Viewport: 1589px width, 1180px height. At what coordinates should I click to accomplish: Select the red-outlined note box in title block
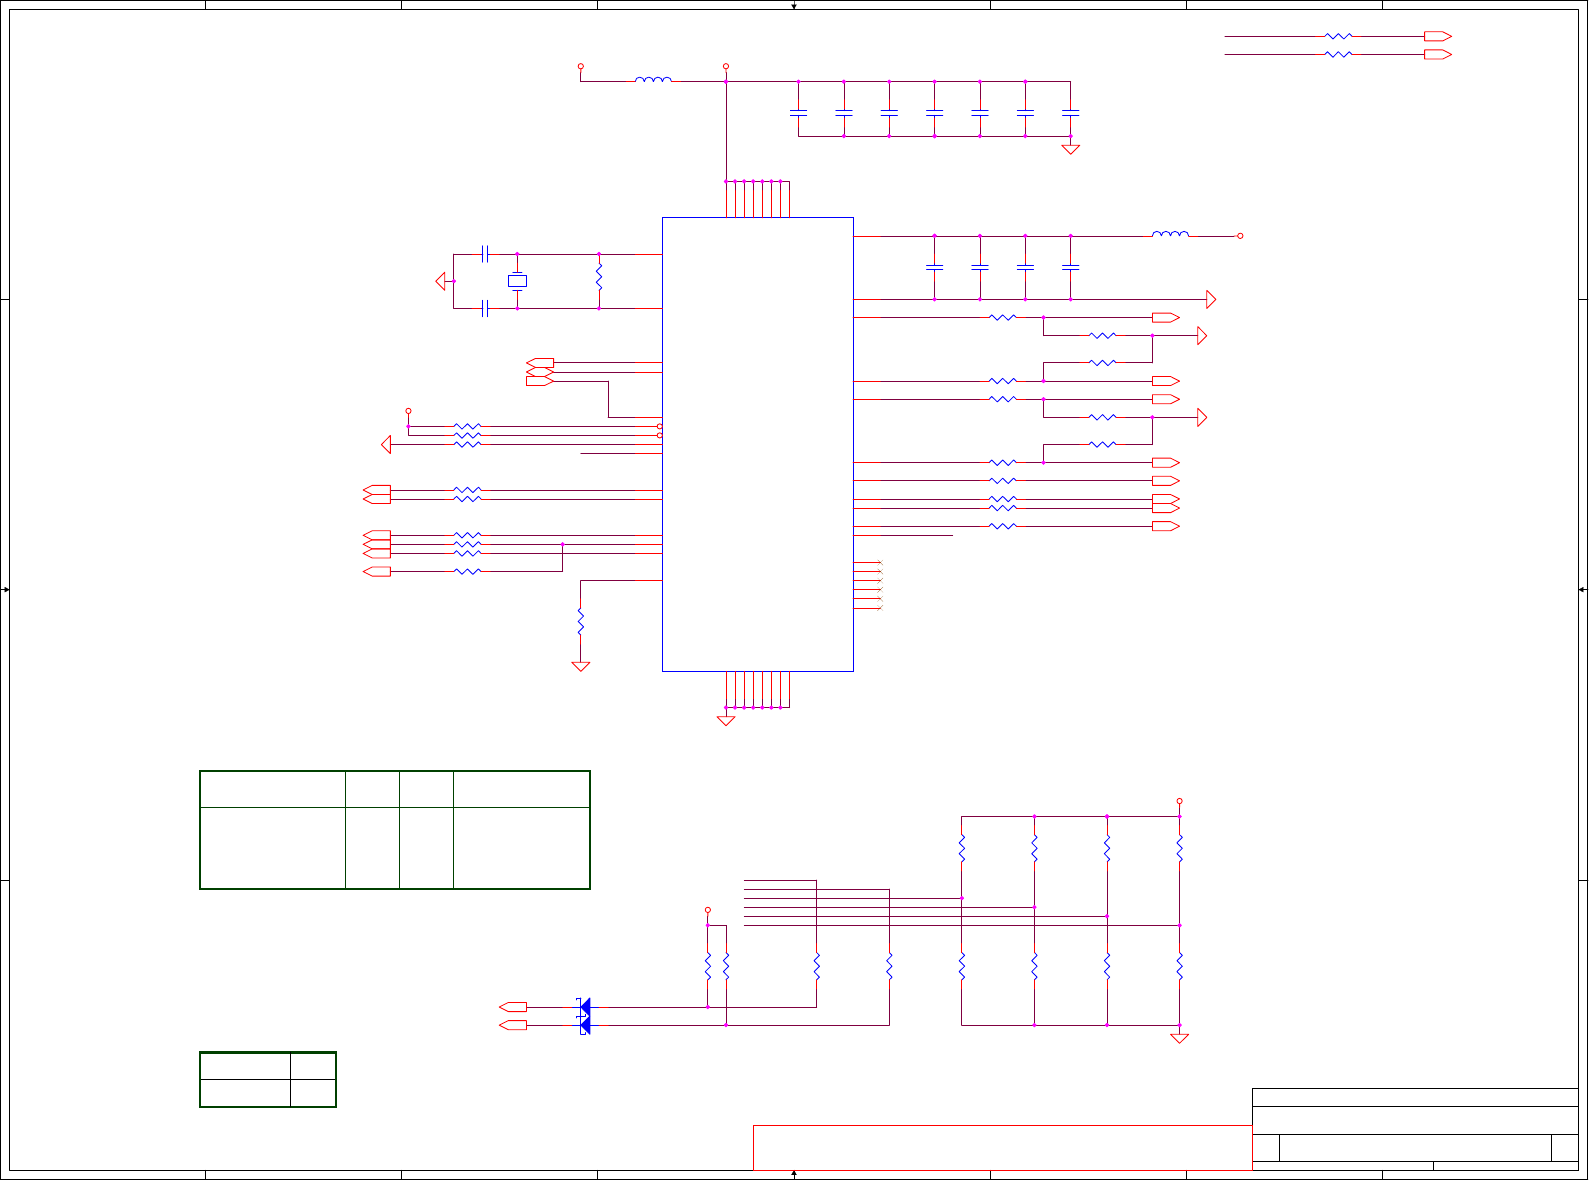pyautogui.click(x=1002, y=1147)
